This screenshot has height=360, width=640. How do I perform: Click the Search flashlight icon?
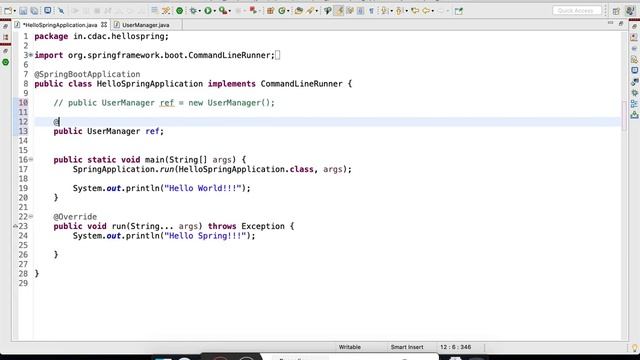tap(310, 11)
